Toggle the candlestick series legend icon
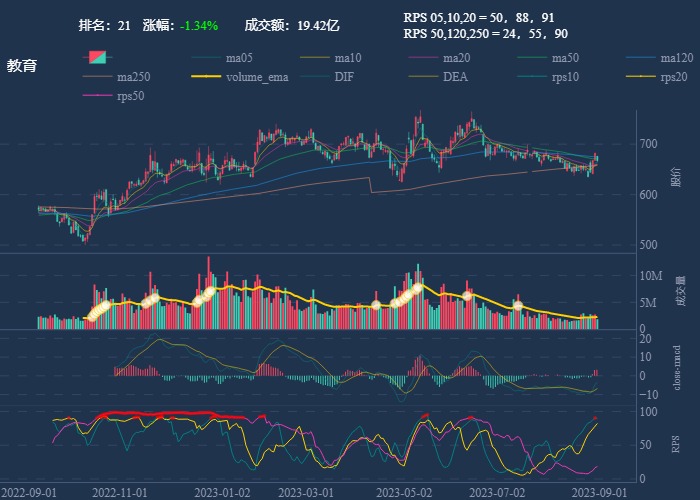Image resolution: width=700 pixels, height=500 pixels. (96, 58)
